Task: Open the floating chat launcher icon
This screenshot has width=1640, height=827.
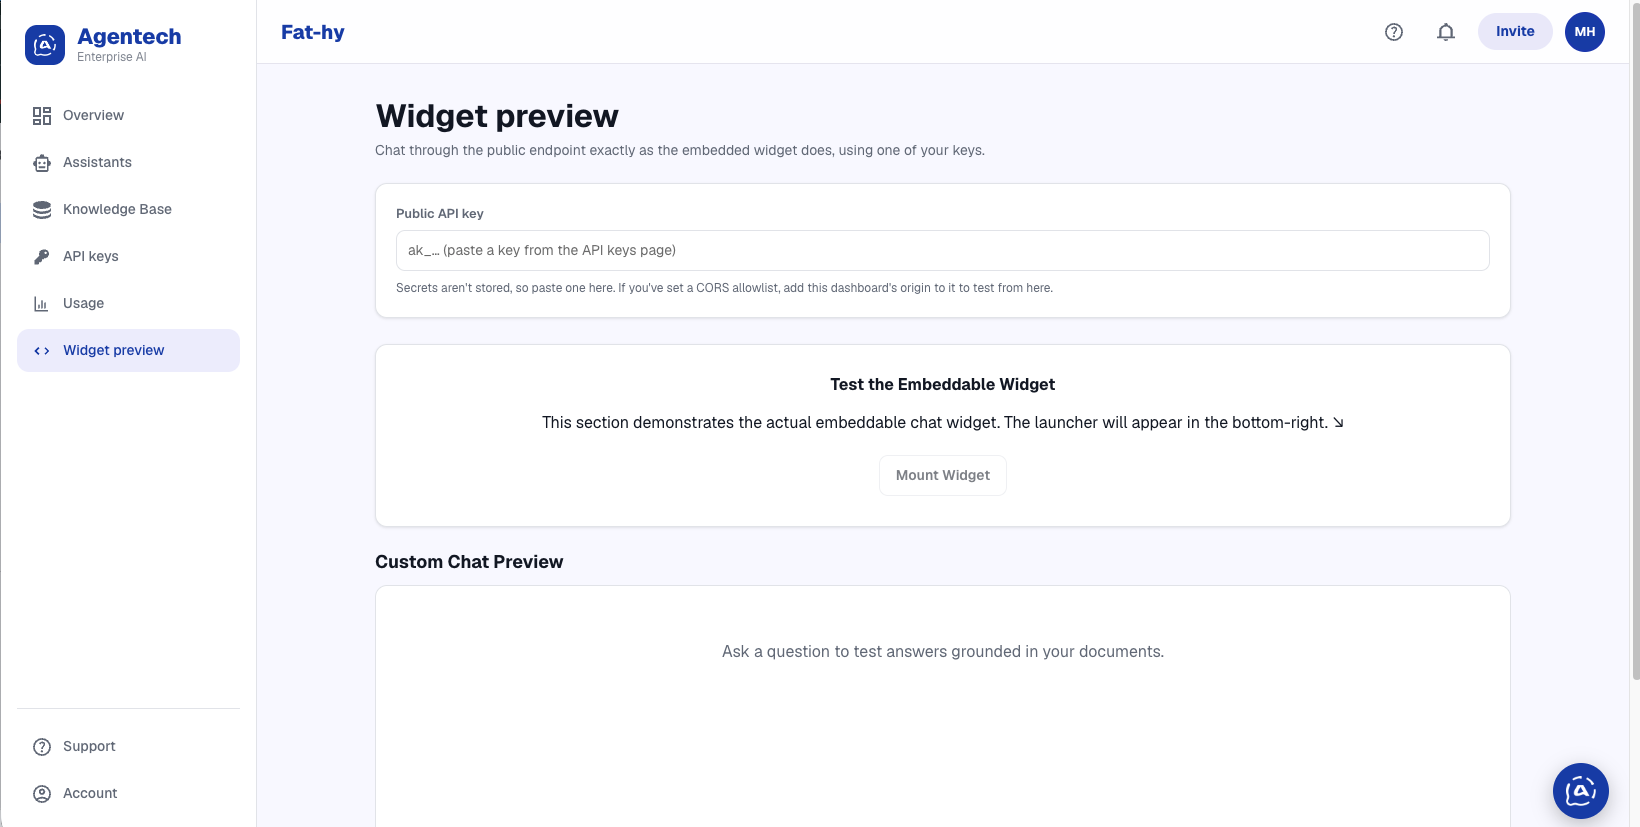Action: [x=1581, y=791]
